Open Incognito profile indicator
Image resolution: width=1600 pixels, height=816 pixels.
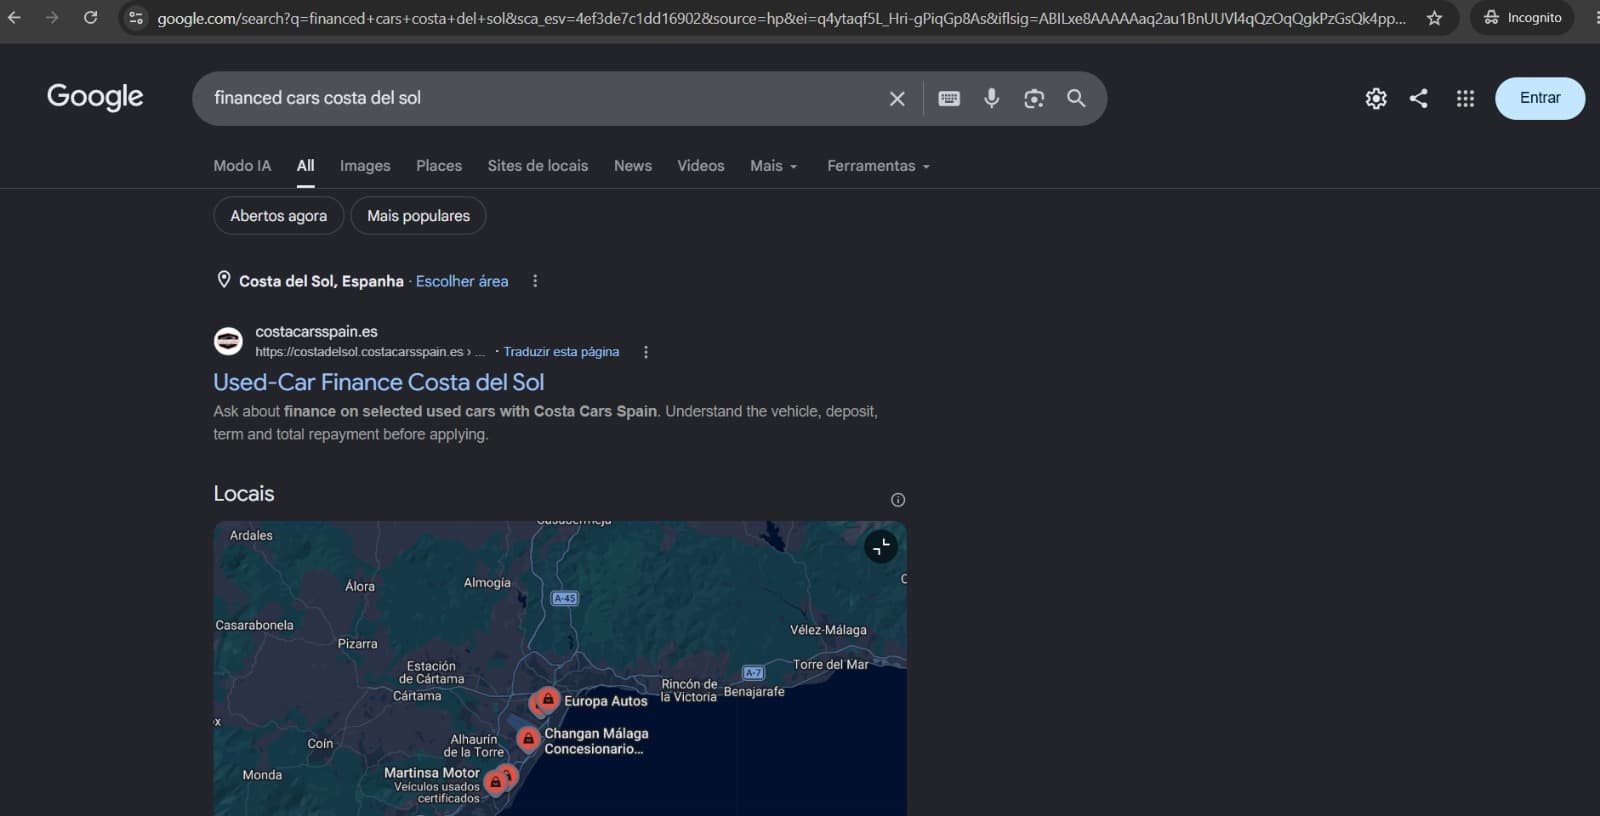click(1522, 18)
